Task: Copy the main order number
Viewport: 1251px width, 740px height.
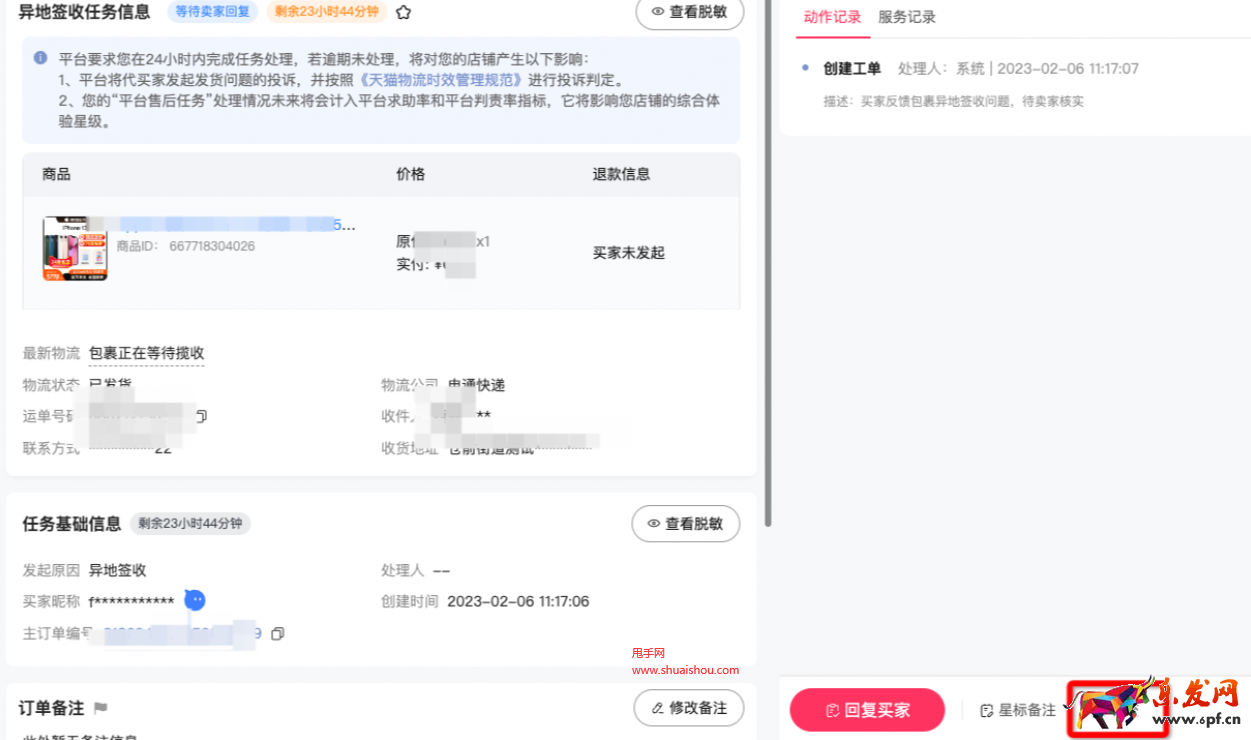Action: pyautogui.click(x=278, y=634)
